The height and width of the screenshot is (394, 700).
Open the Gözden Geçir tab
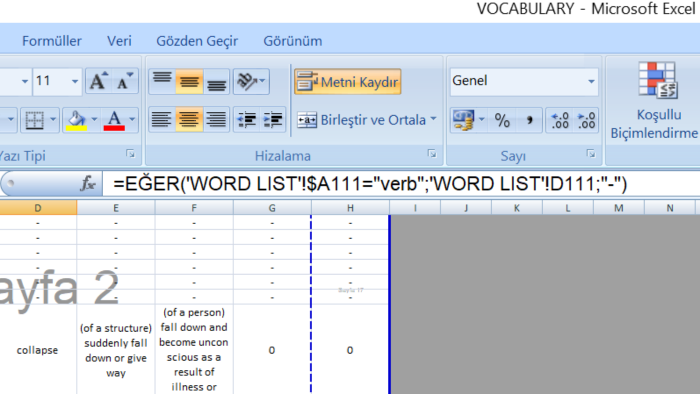pyautogui.click(x=197, y=41)
